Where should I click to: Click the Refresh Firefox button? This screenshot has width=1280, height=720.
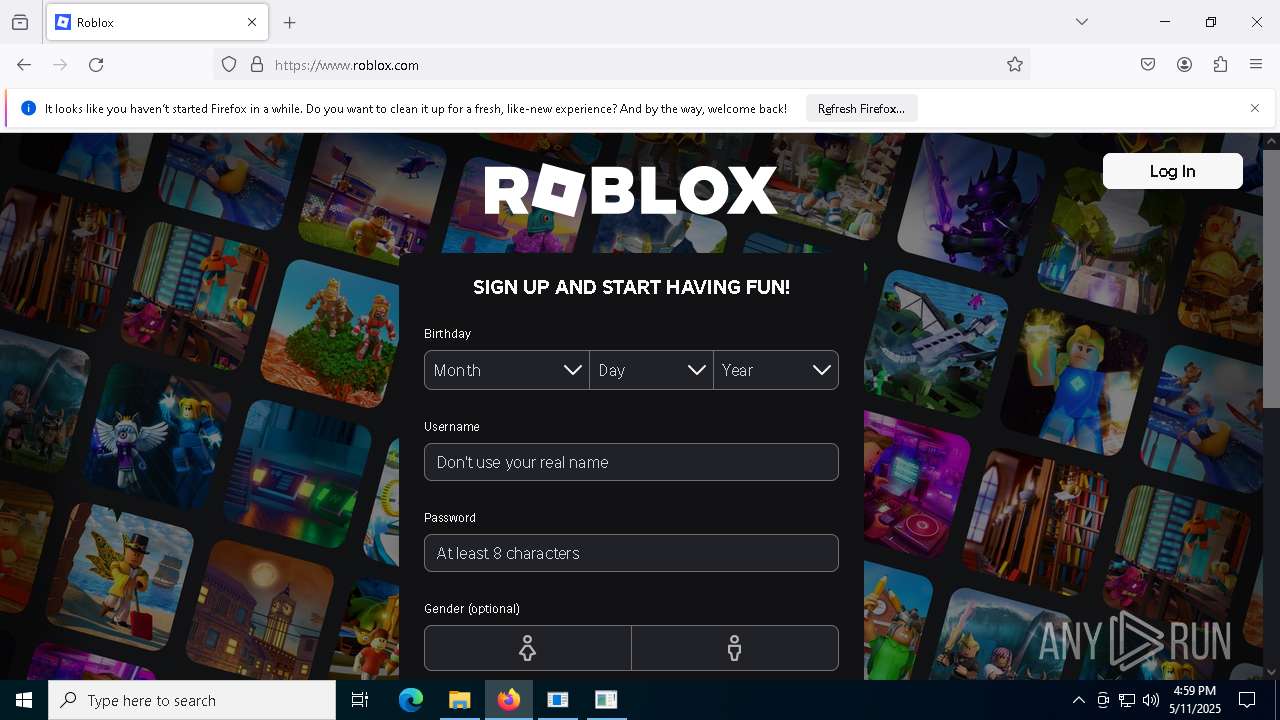tap(861, 108)
